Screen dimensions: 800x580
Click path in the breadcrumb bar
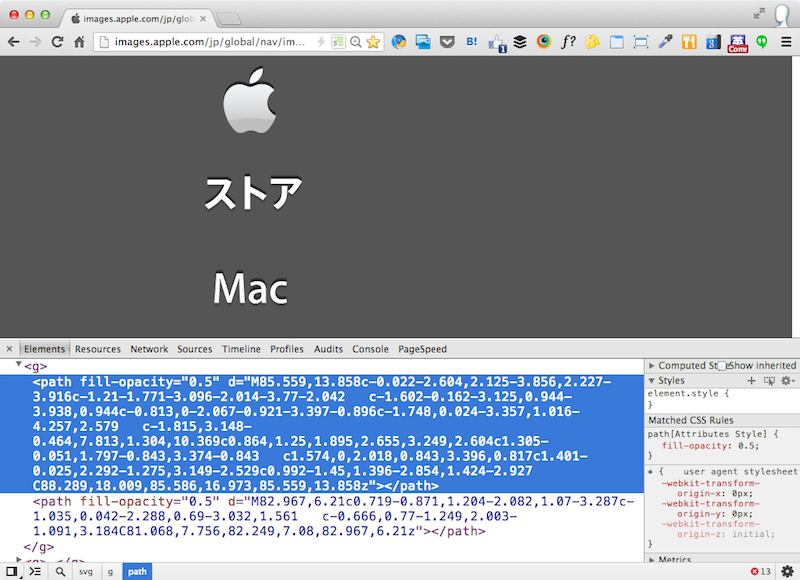point(137,571)
